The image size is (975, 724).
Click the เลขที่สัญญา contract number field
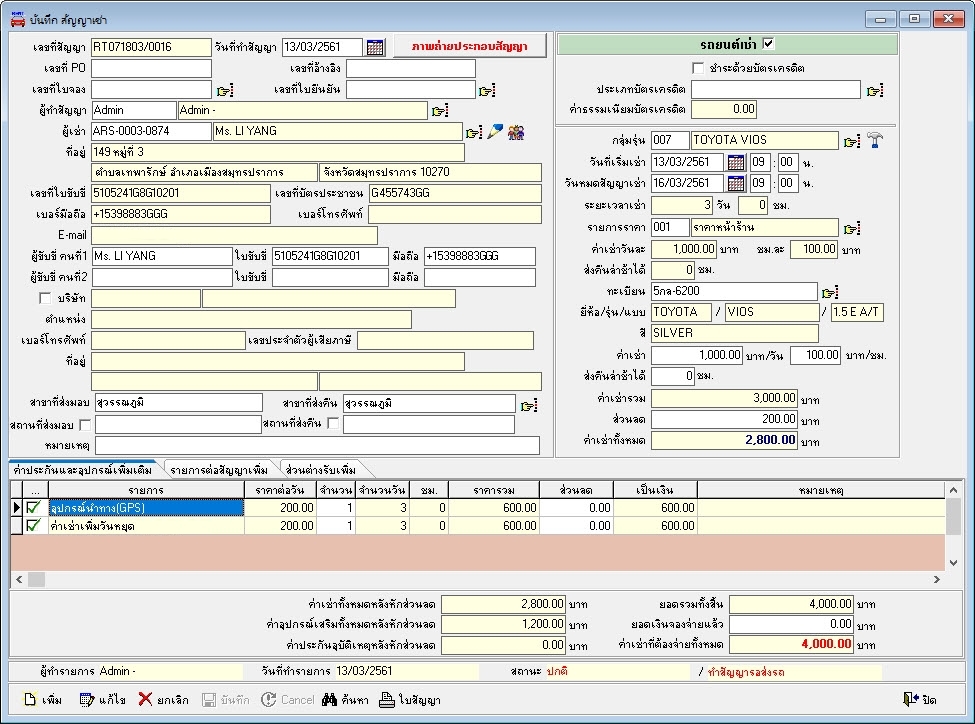pyautogui.click(x=151, y=47)
